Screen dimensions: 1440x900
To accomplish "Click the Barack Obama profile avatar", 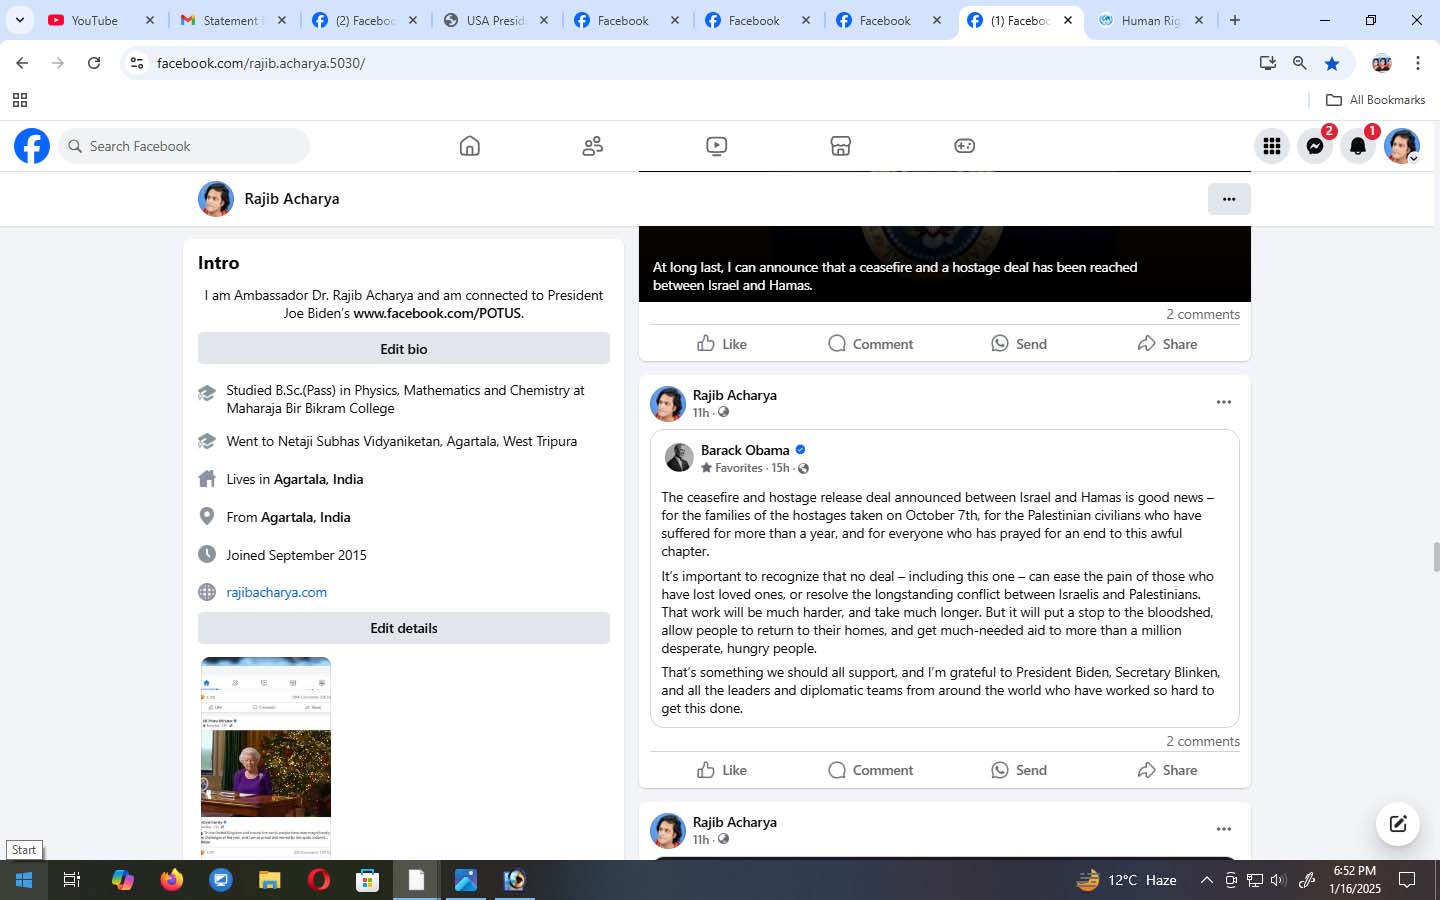I will 679,458.
